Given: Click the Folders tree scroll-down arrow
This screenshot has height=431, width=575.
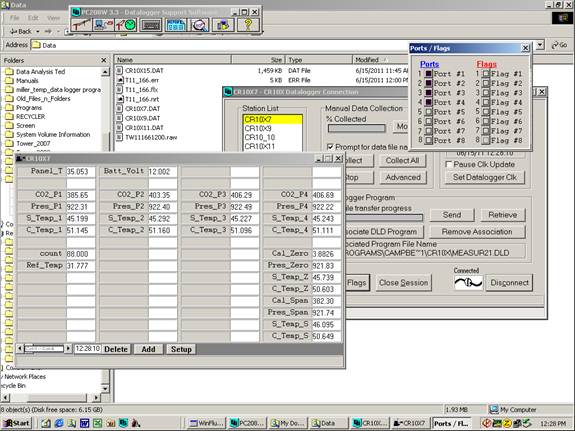Looking at the screenshot, I should pyautogui.click(x=105, y=388).
